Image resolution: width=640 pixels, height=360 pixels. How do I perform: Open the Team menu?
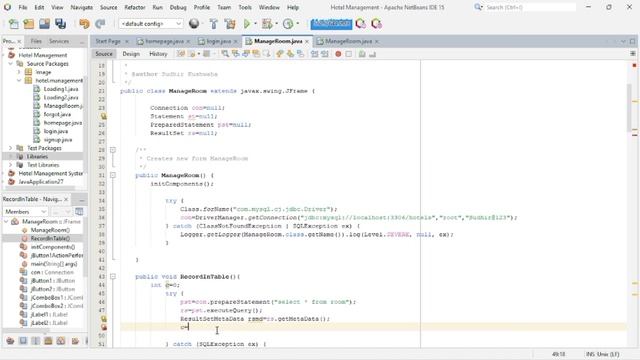(224, 7)
